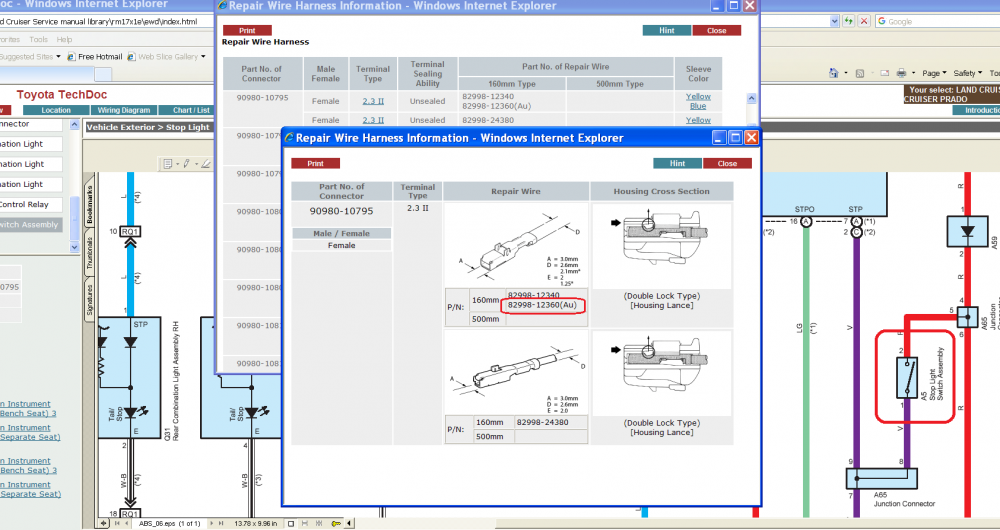Click the A5 Stop Light Switch Assembly symbol

click(x=908, y=378)
